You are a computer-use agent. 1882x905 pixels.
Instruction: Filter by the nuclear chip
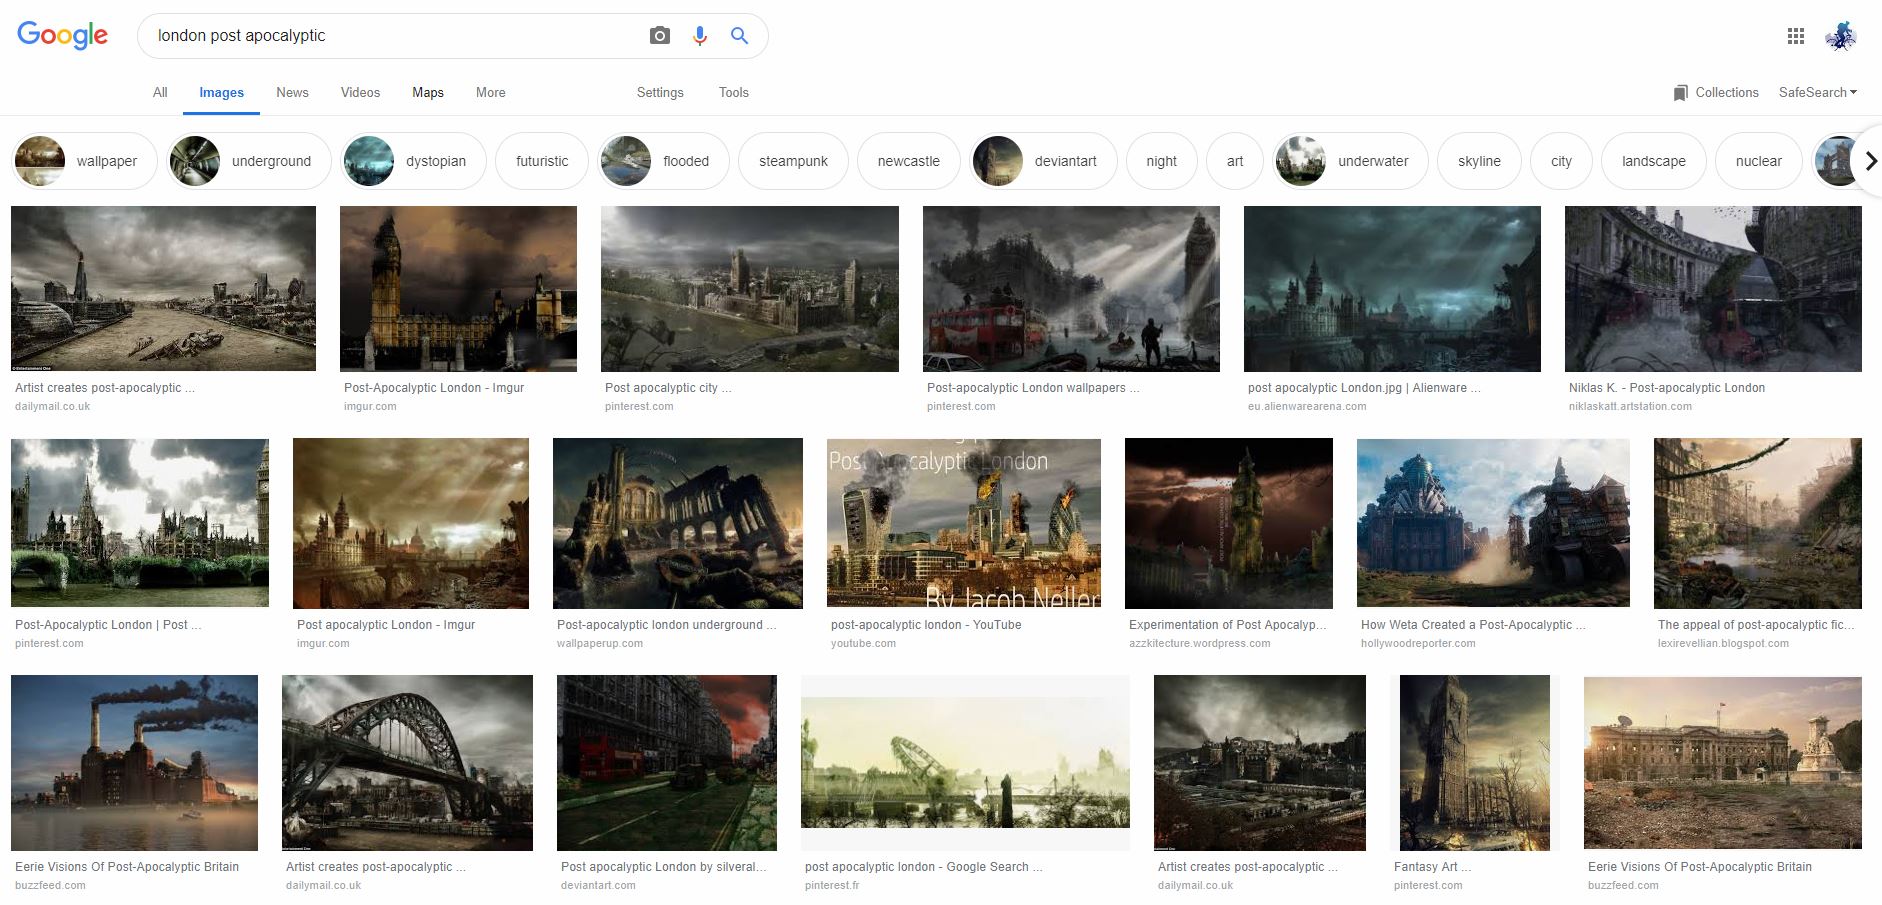pyautogui.click(x=1758, y=161)
